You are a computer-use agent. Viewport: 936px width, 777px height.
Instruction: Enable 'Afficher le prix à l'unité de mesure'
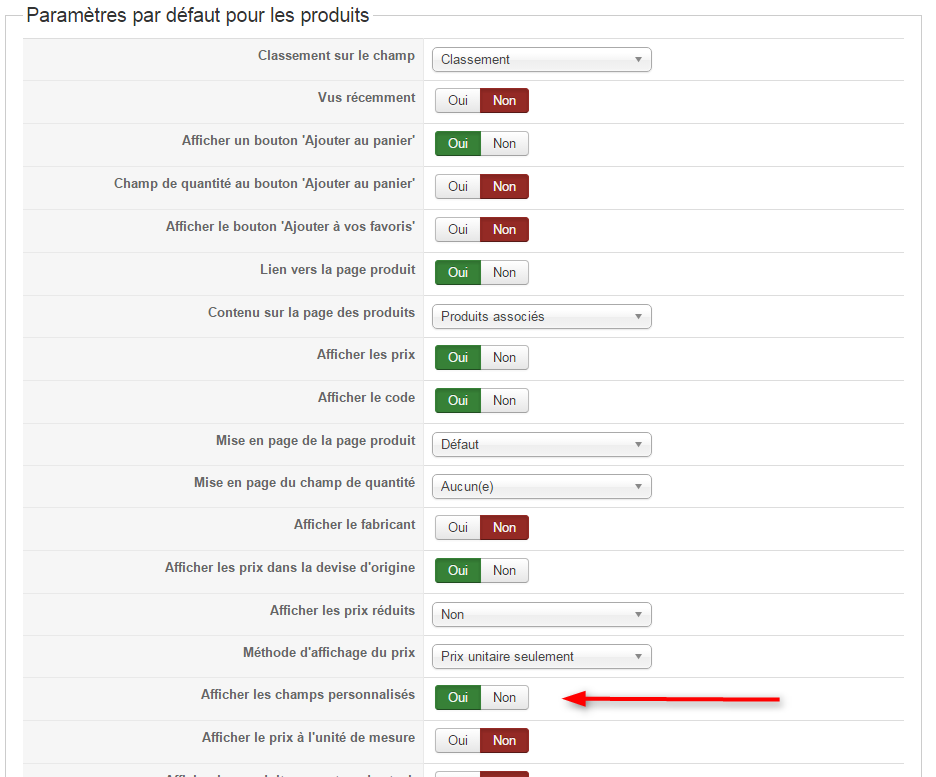[458, 741]
